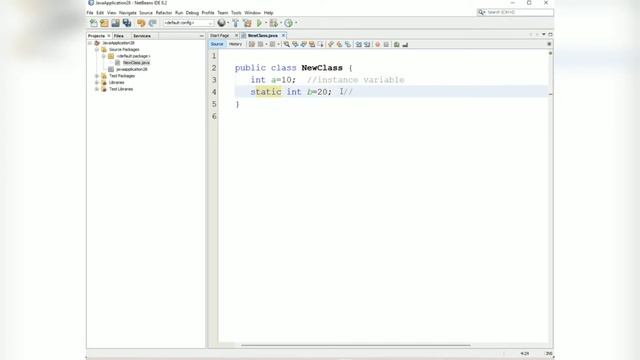Switch to History view button
Screen dimensions: 640x360
[x=235, y=44]
